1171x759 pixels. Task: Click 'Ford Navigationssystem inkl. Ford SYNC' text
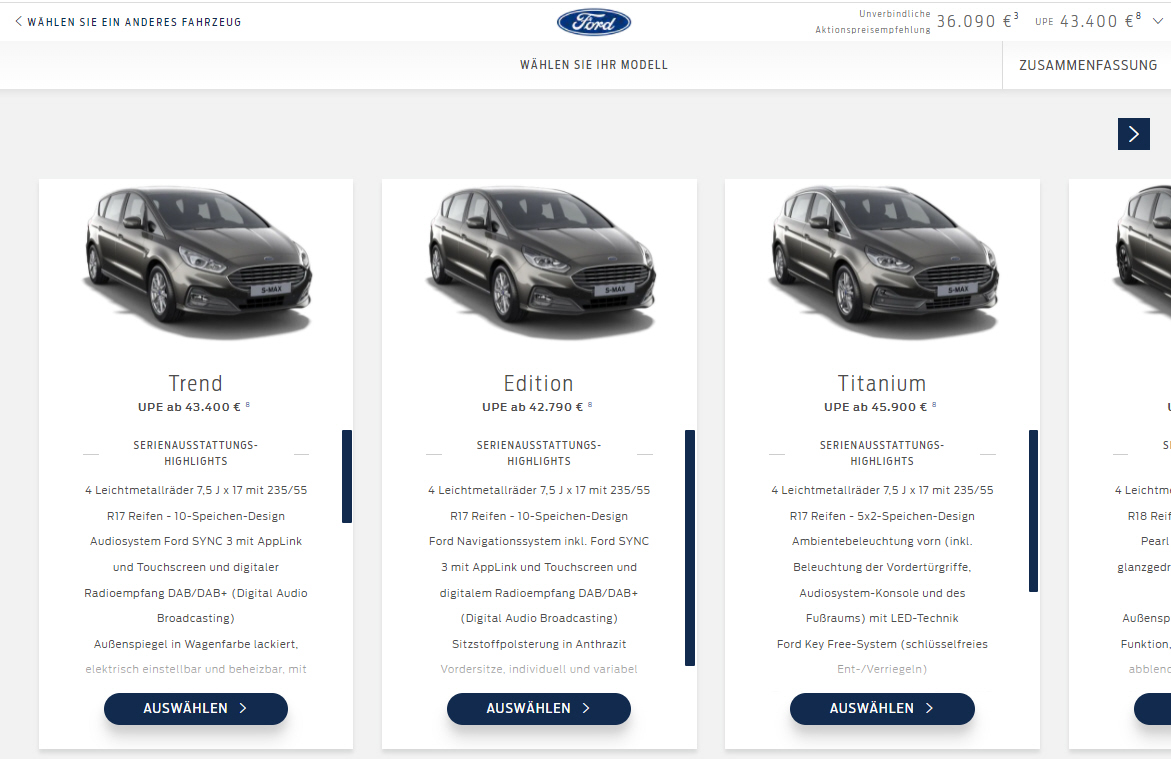pyautogui.click(x=538, y=541)
